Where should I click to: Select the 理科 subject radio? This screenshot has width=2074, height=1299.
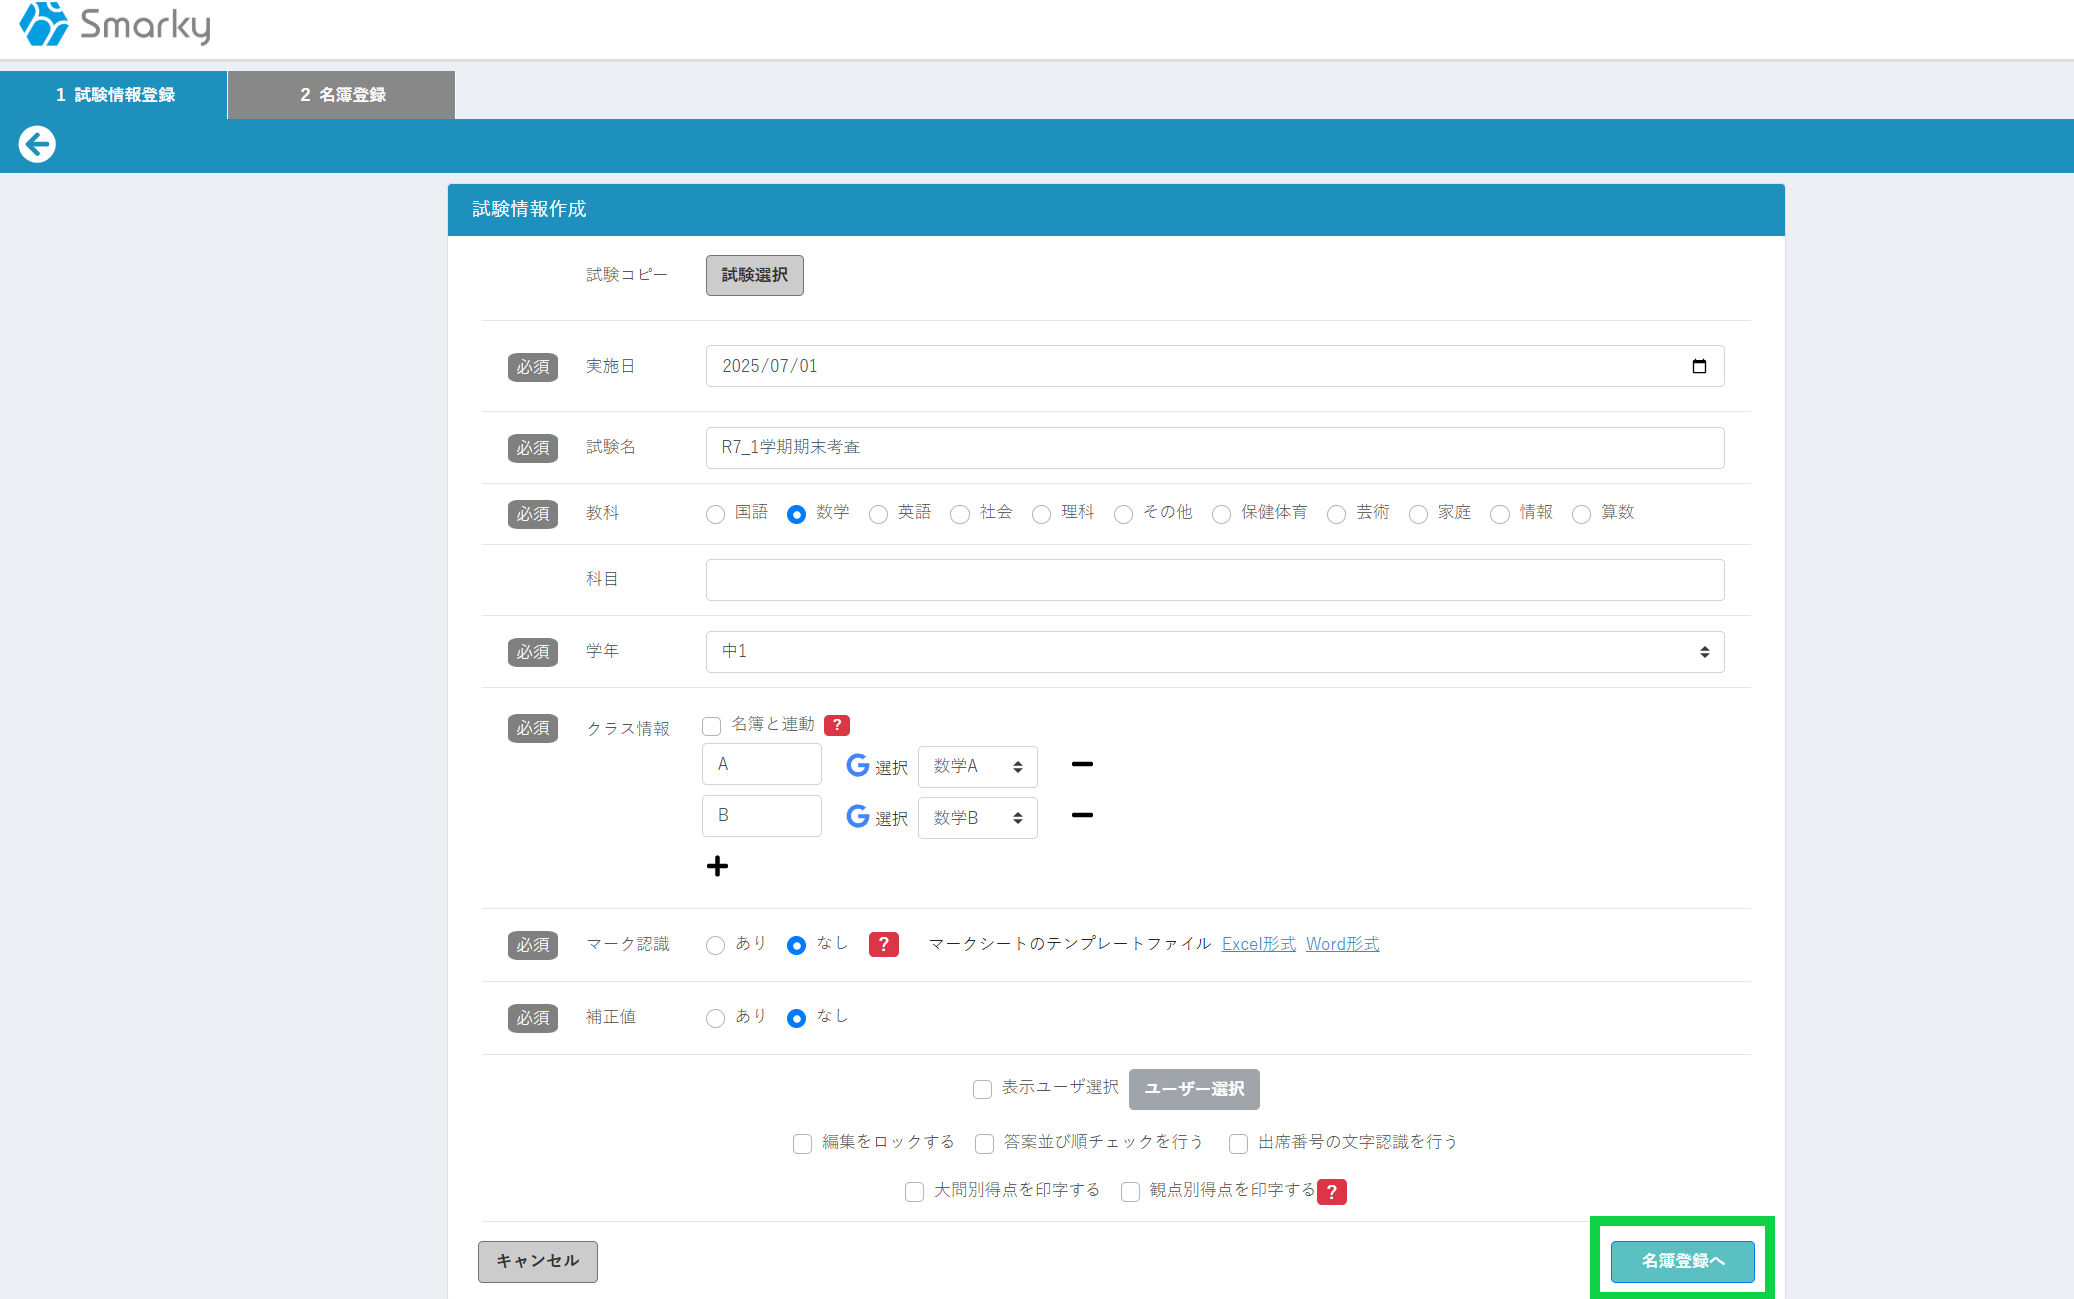[x=1041, y=514]
